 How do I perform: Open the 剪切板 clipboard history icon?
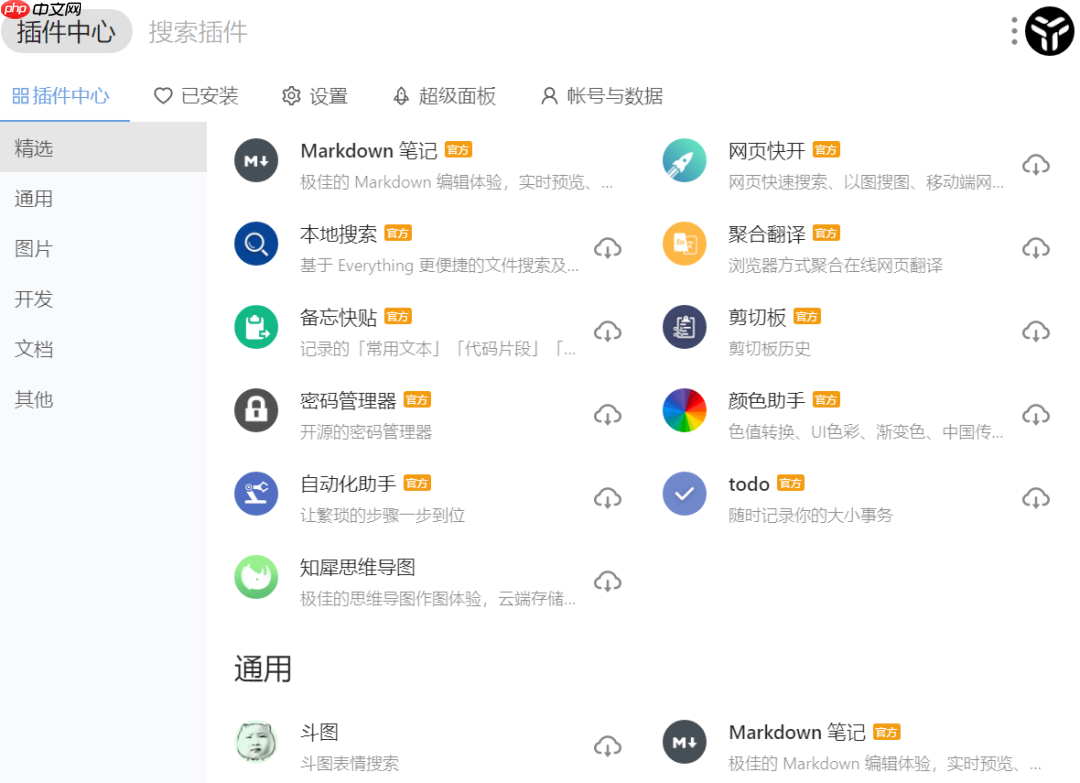(684, 330)
